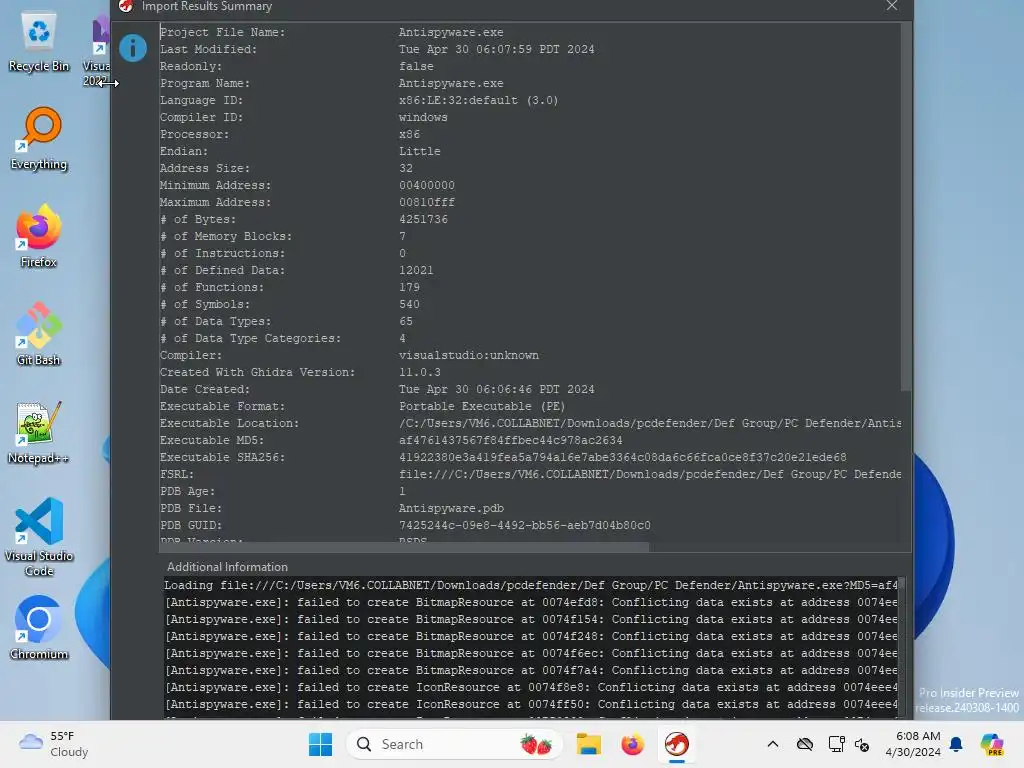
Task: Click the Compiler value visualstudio:unknown
Action: (x=468, y=355)
